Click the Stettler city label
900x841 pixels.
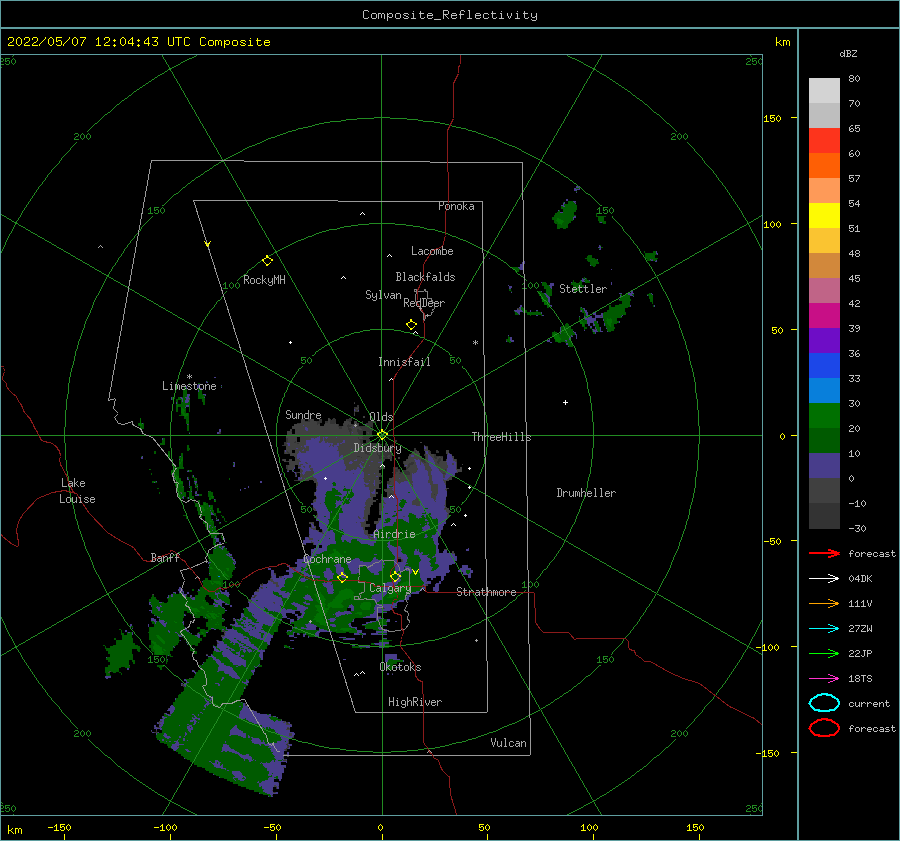click(583, 289)
